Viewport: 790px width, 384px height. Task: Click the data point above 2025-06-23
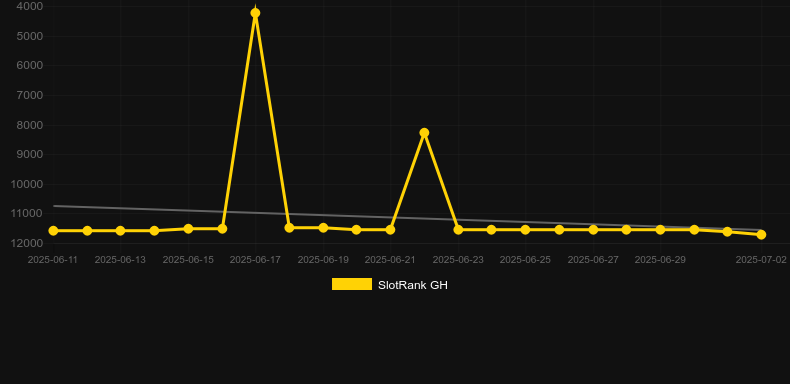coord(458,230)
